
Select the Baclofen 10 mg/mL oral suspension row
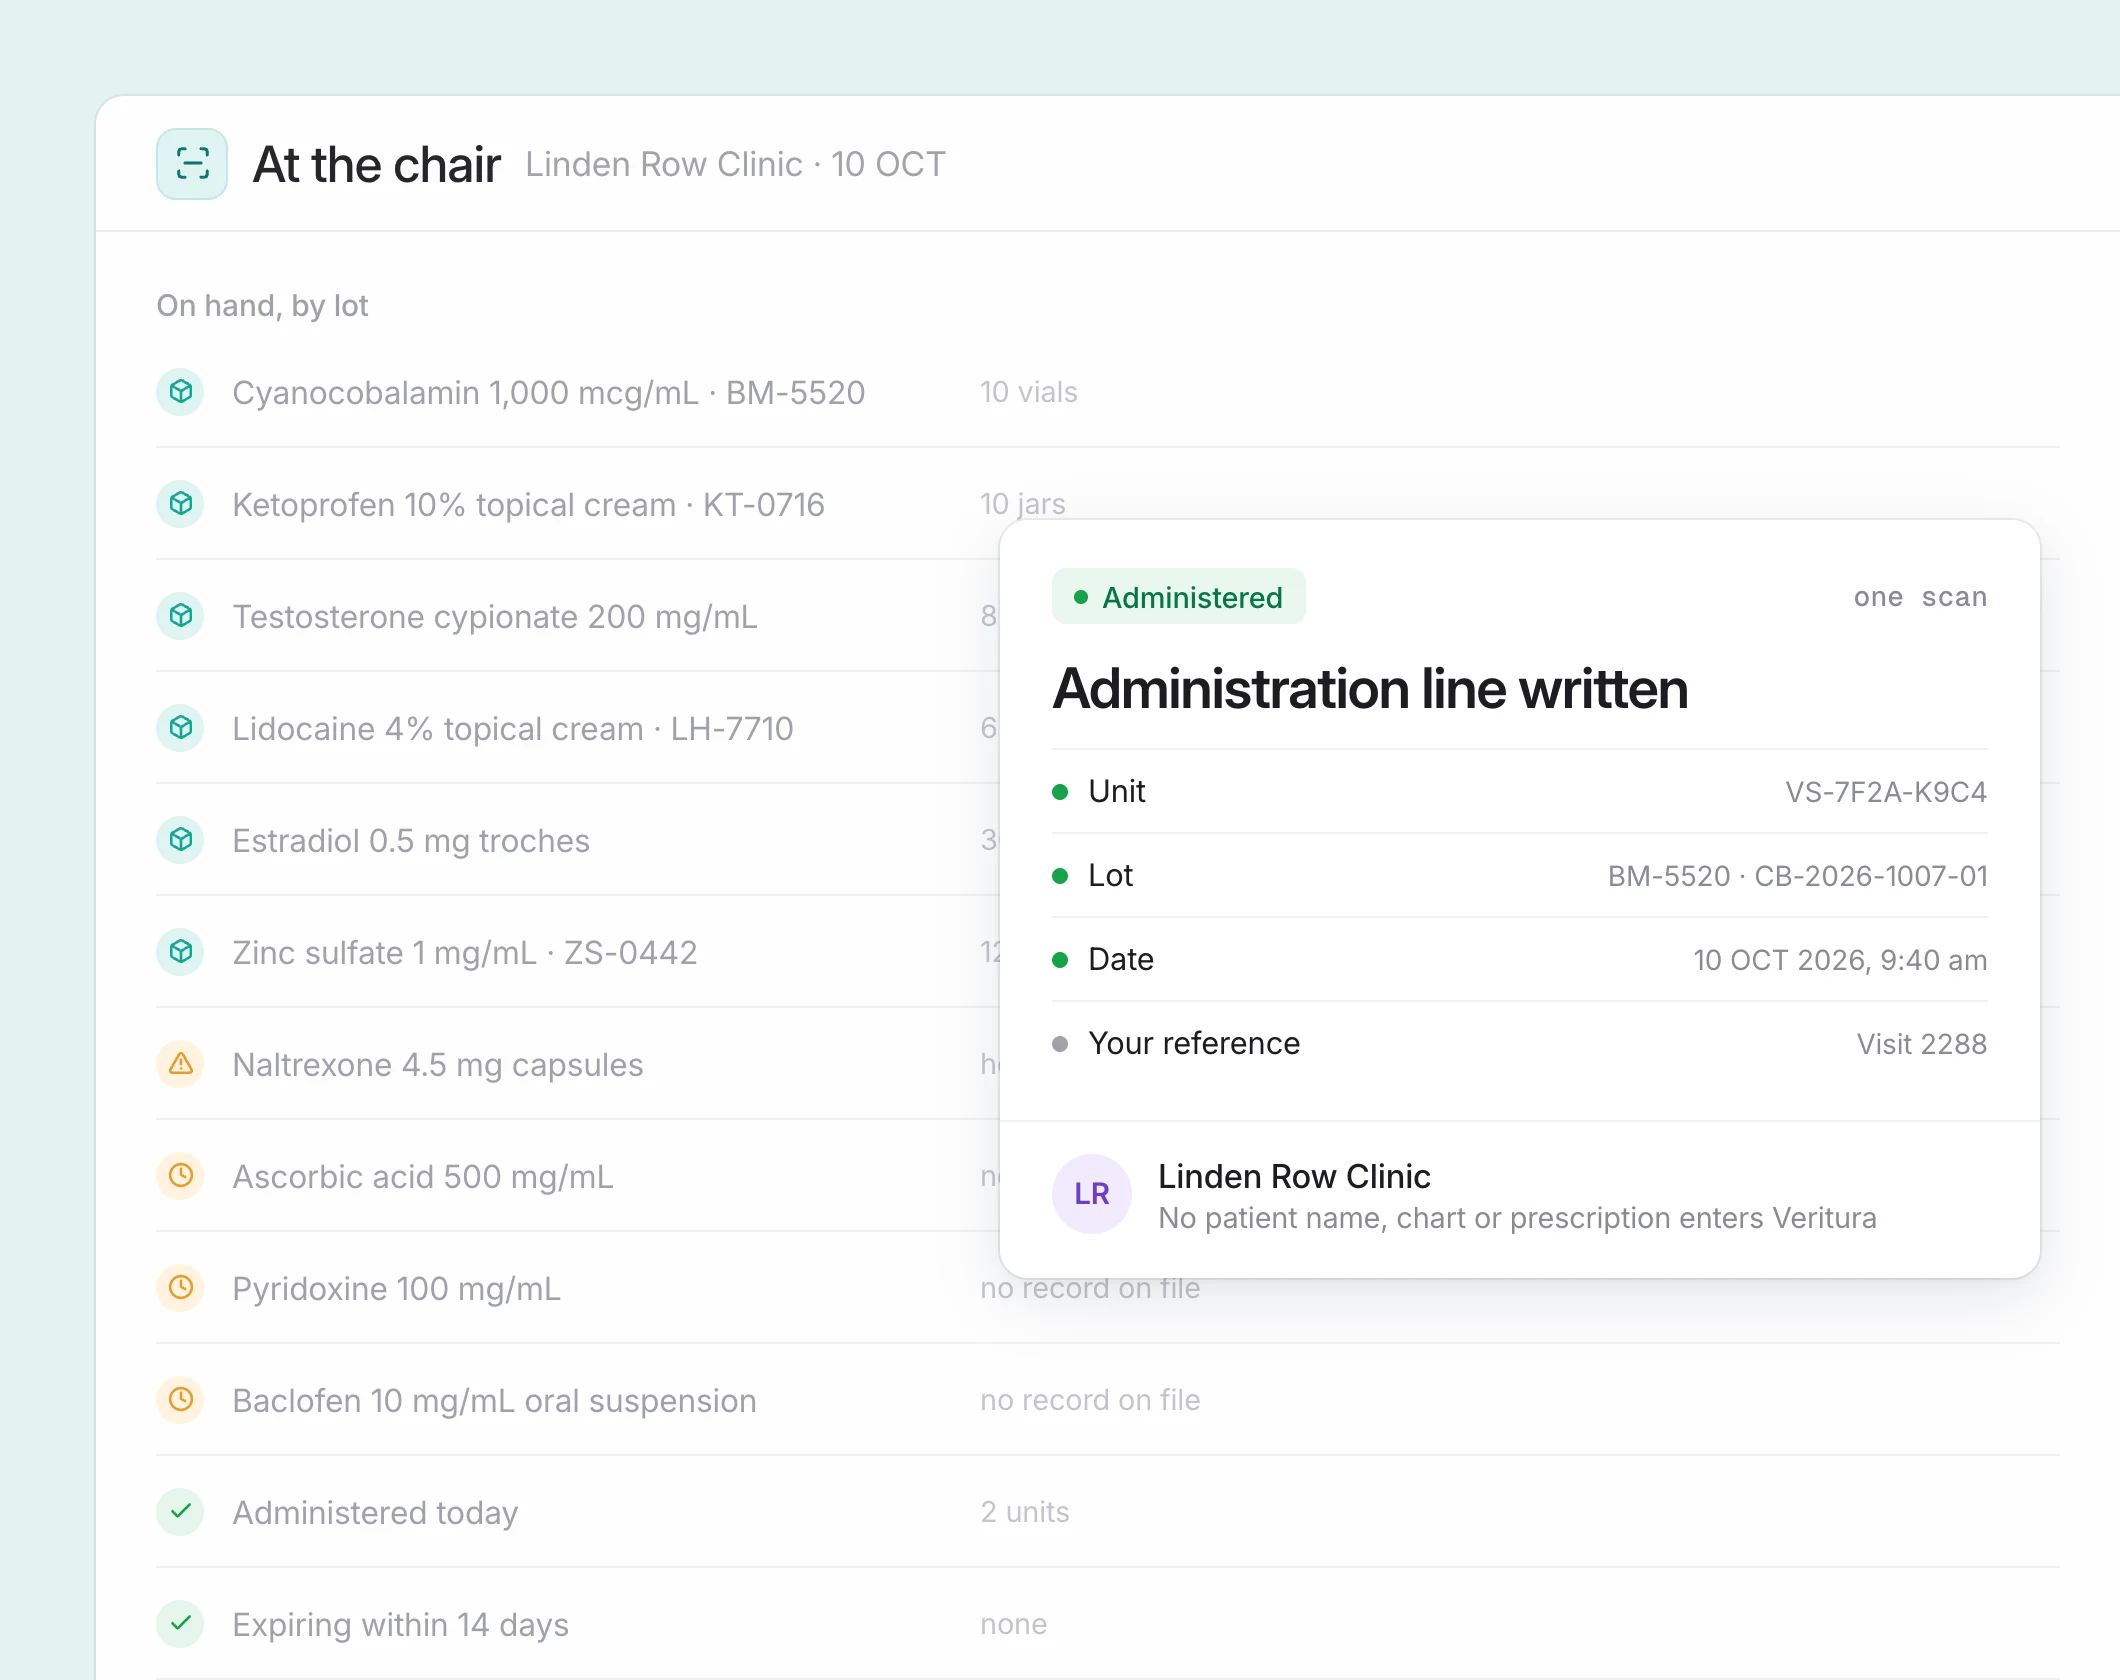1108,1400
